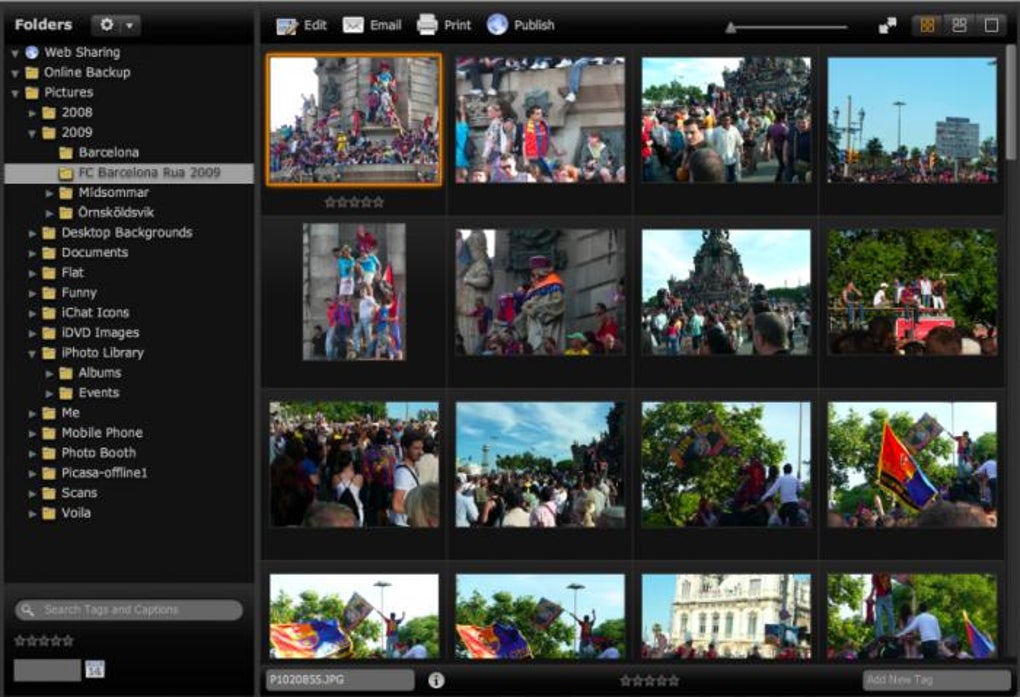Collapse the iPhoto Library folder

pyautogui.click(x=32, y=354)
